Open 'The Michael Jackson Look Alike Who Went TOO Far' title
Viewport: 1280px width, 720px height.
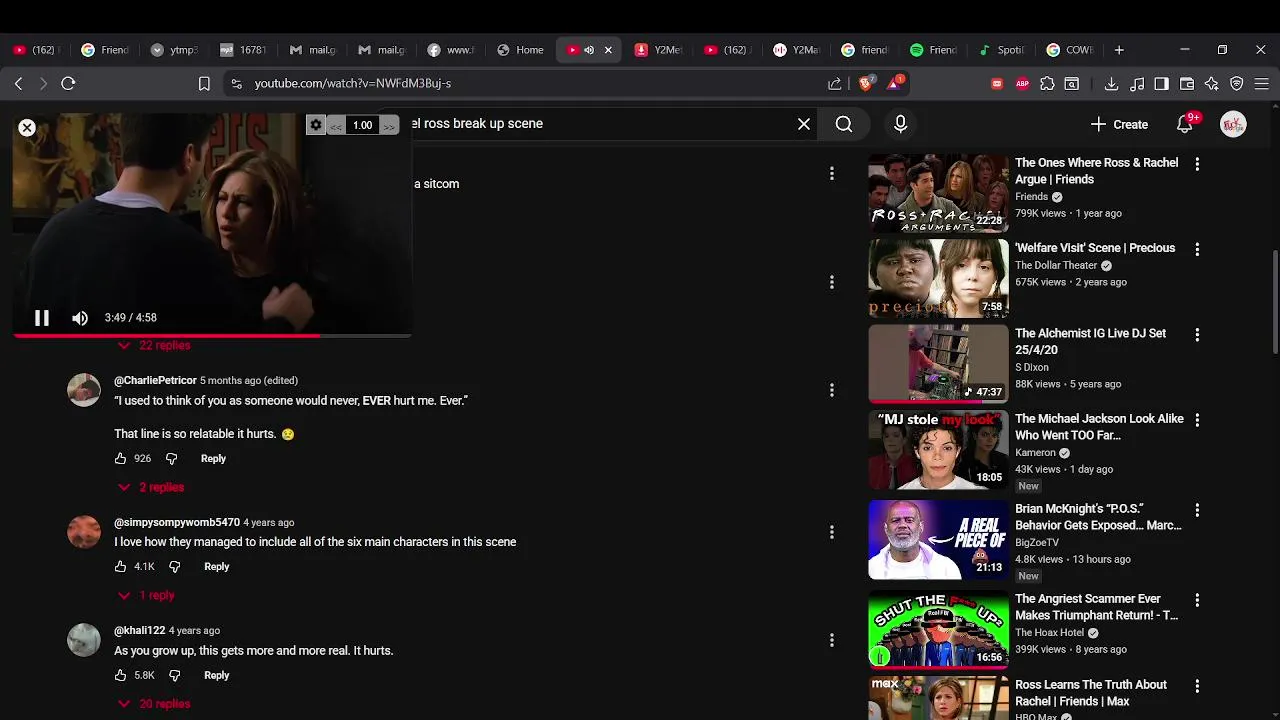point(1099,427)
